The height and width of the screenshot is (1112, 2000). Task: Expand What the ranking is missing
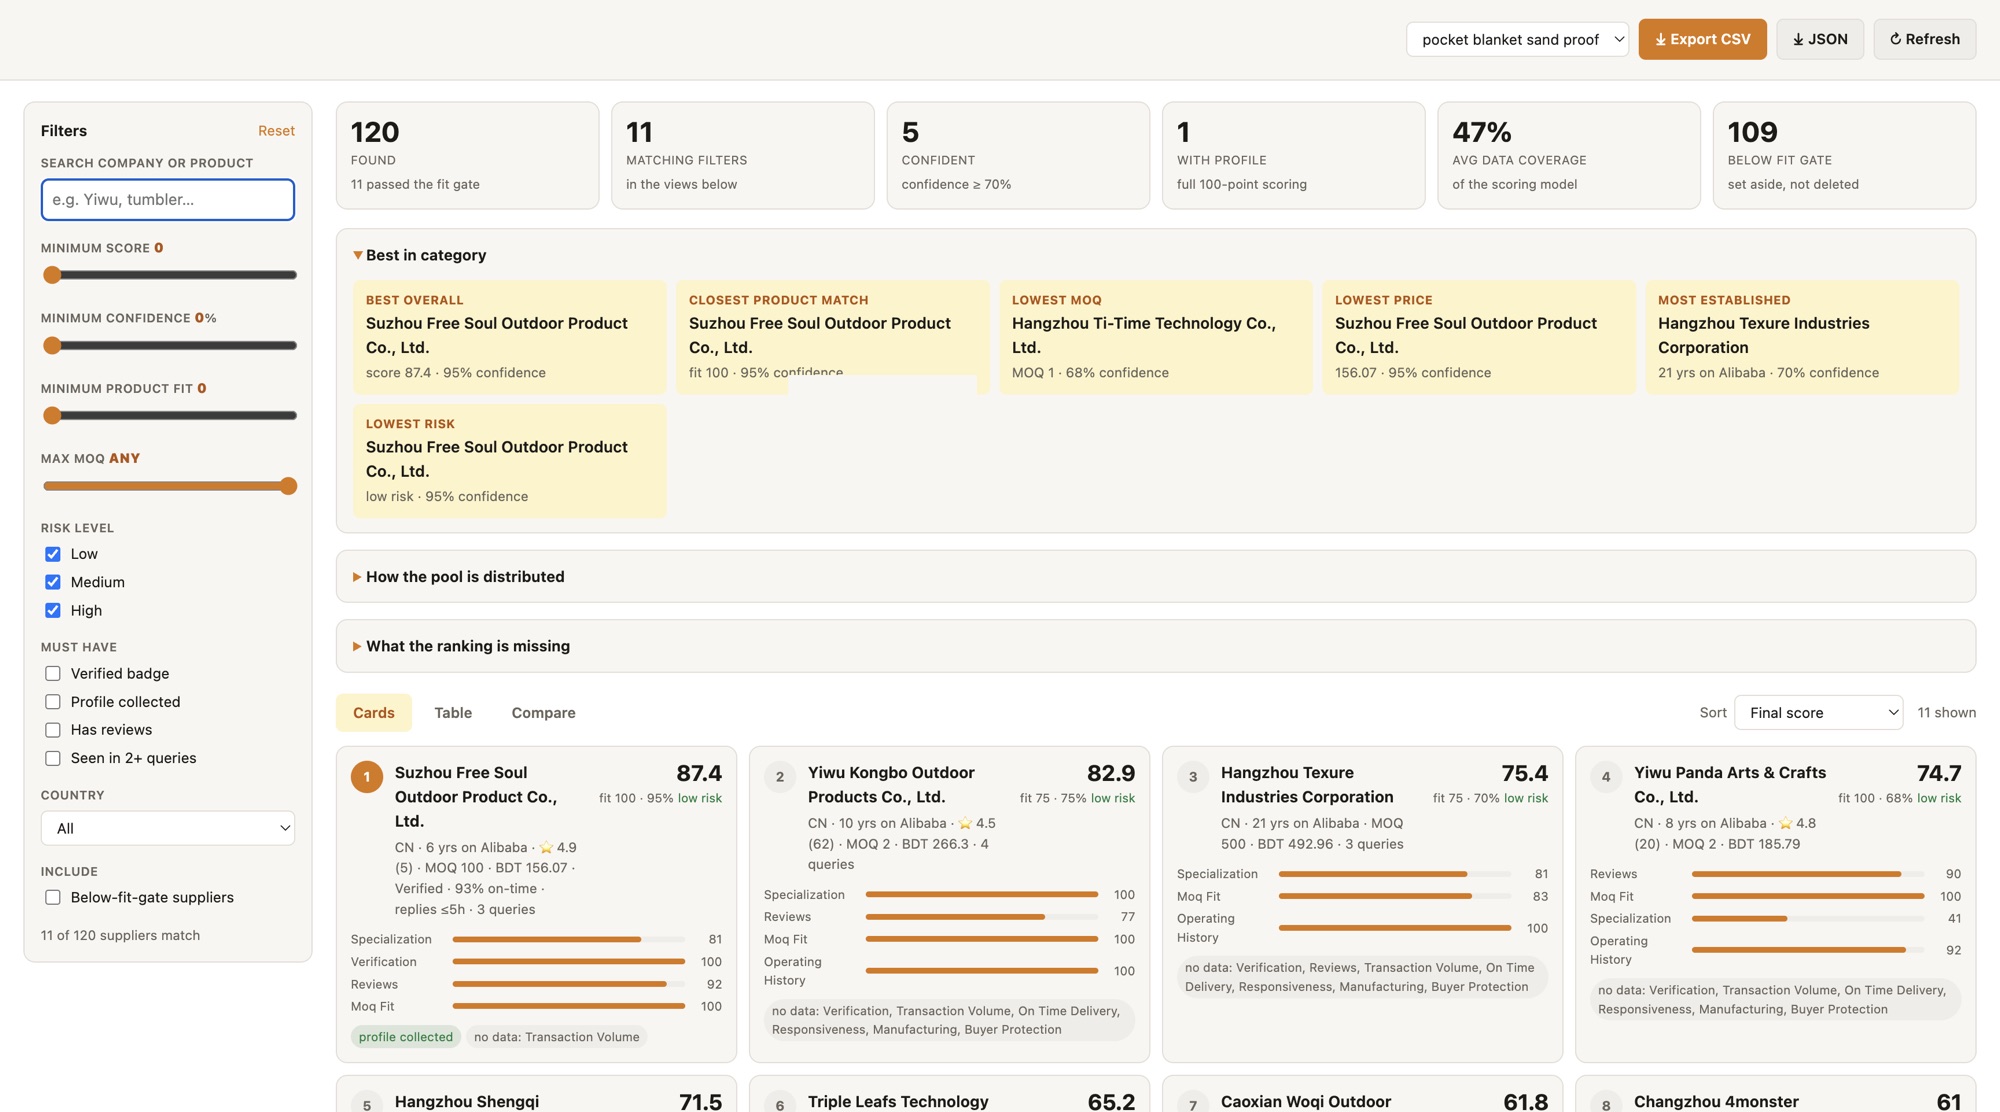pos(462,646)
